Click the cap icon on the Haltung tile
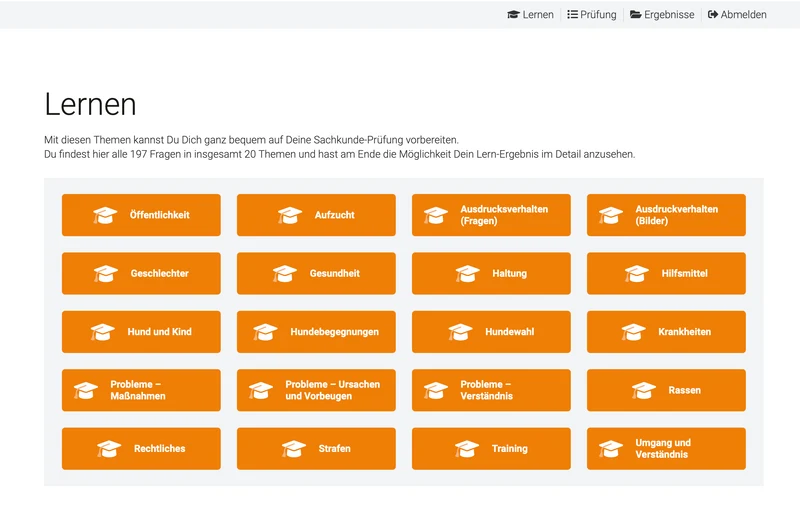The image size is (800, 510). [x=467, y=274]
